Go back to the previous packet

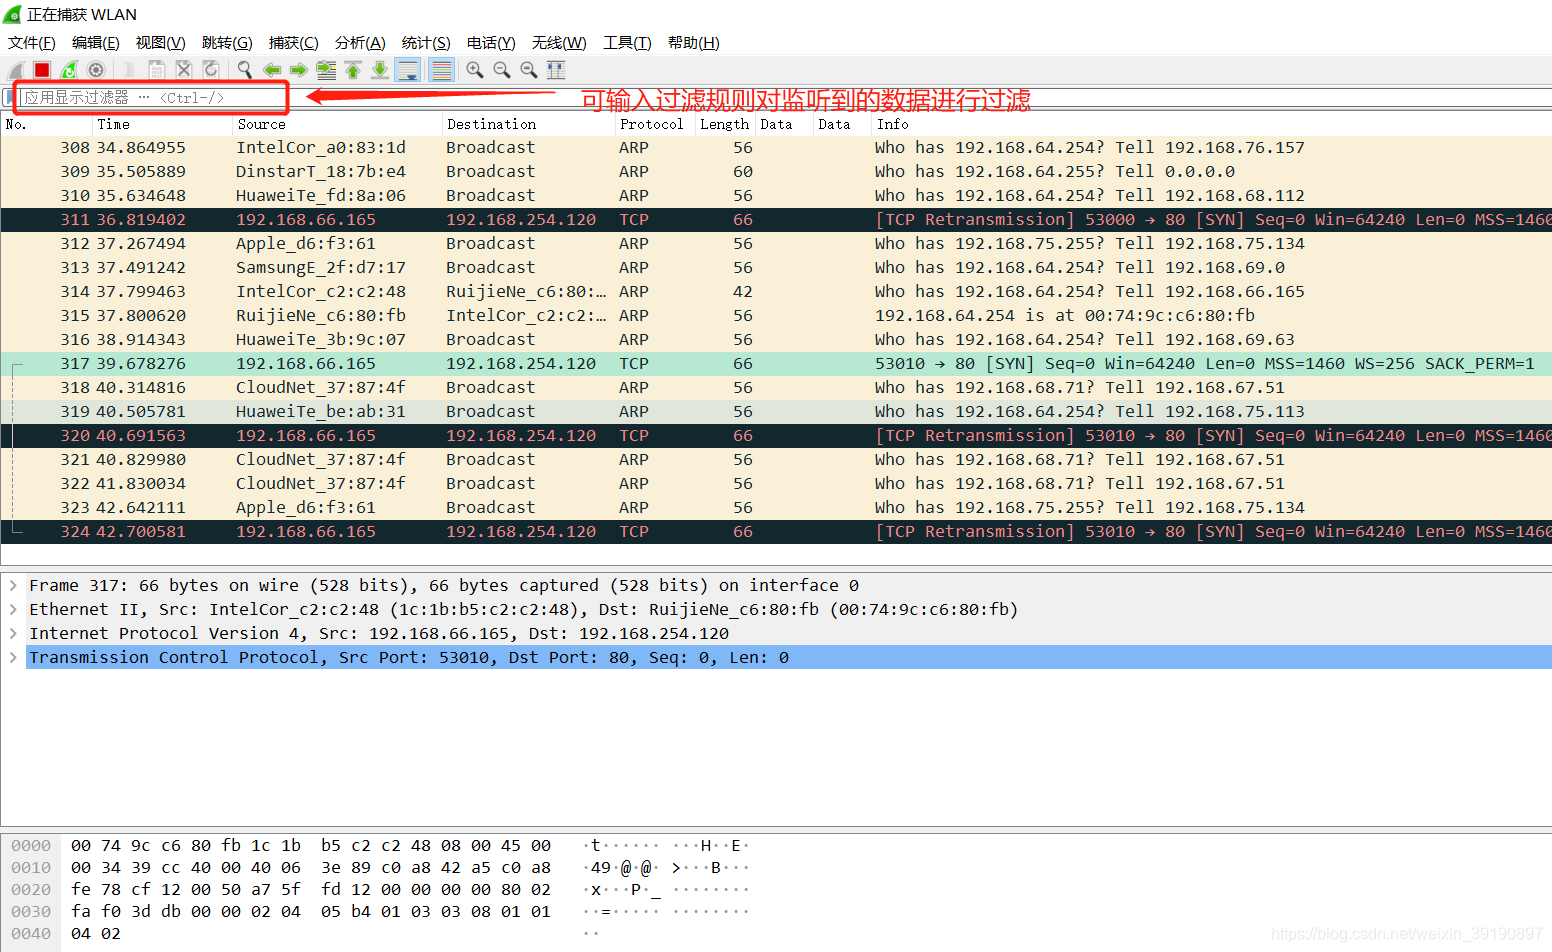tap(271, 70)
